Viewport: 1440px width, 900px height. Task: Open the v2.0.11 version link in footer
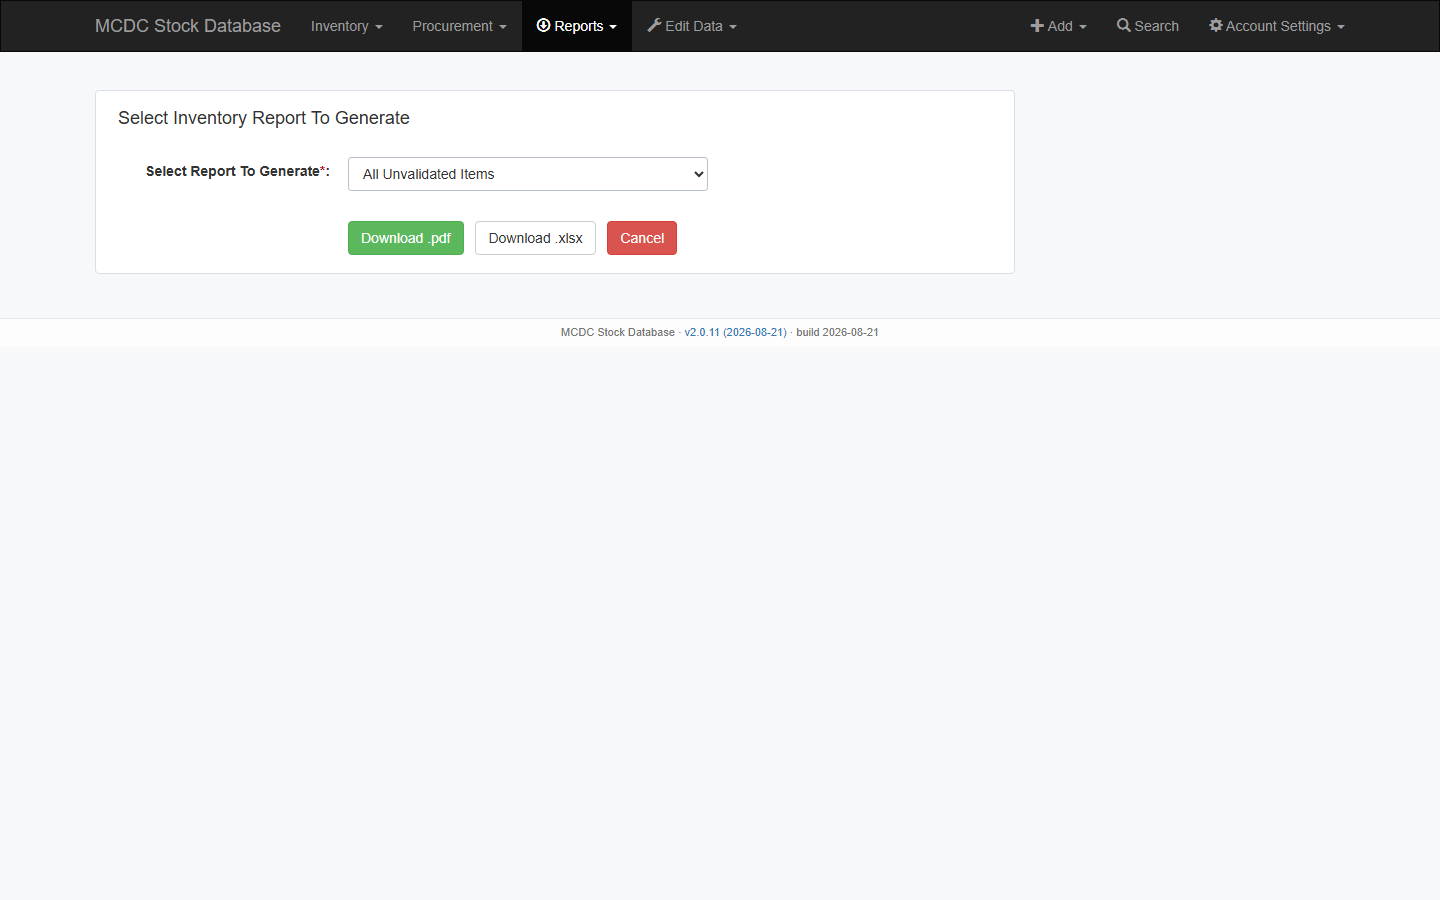click(x=735, y=332)
